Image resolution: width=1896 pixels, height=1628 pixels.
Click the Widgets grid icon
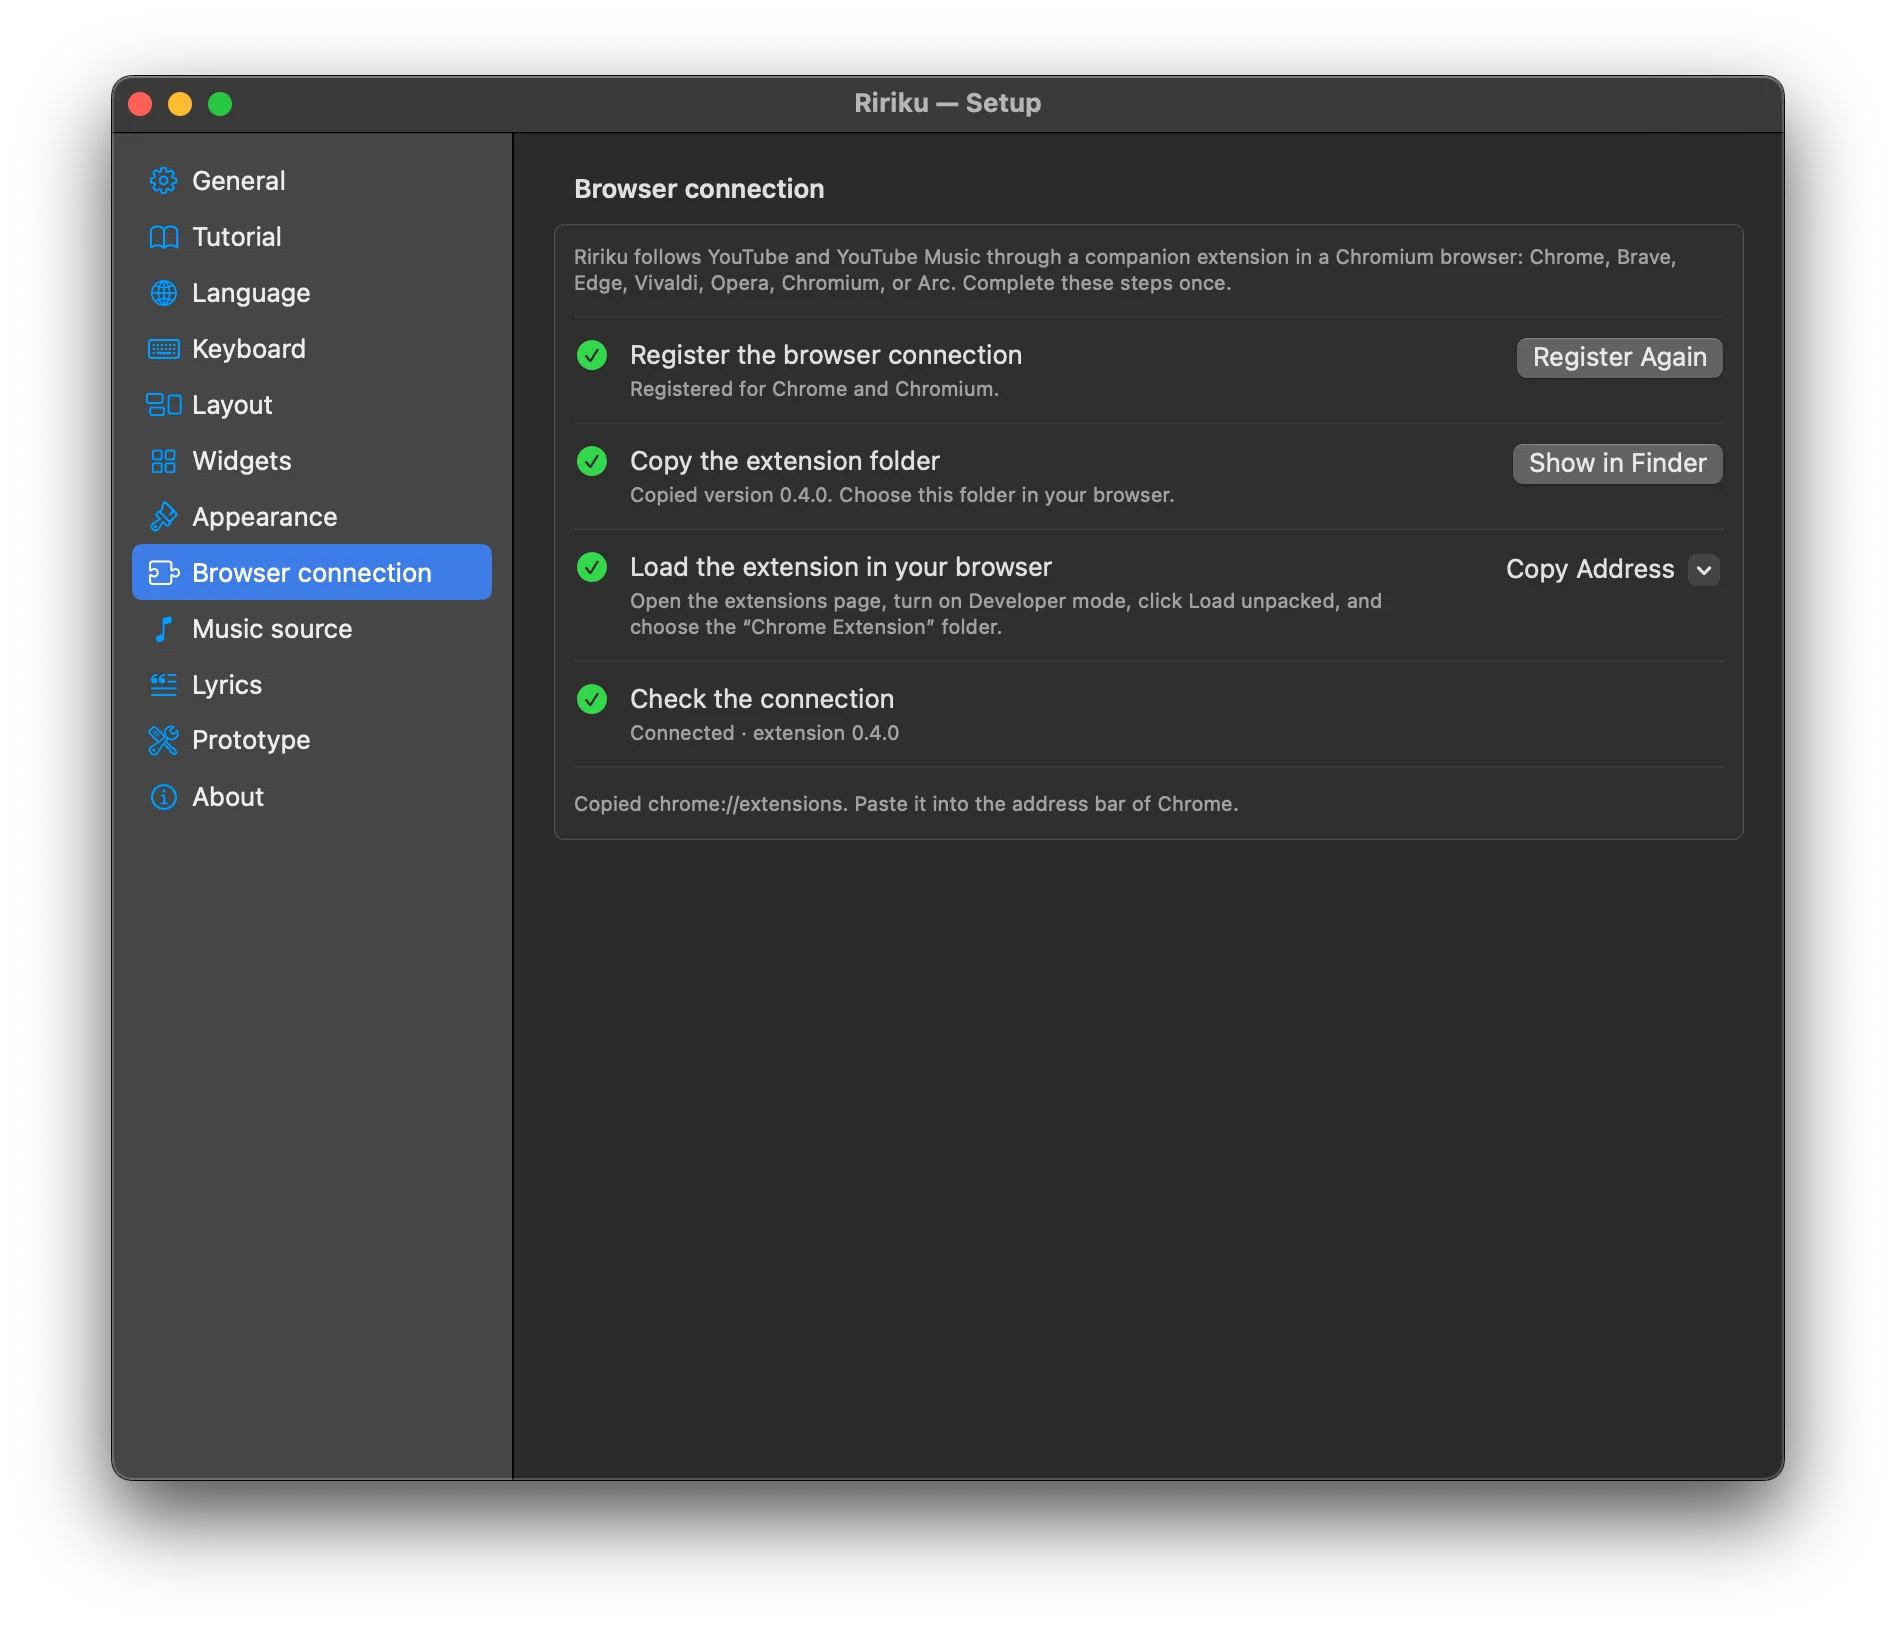click(163, 461)
